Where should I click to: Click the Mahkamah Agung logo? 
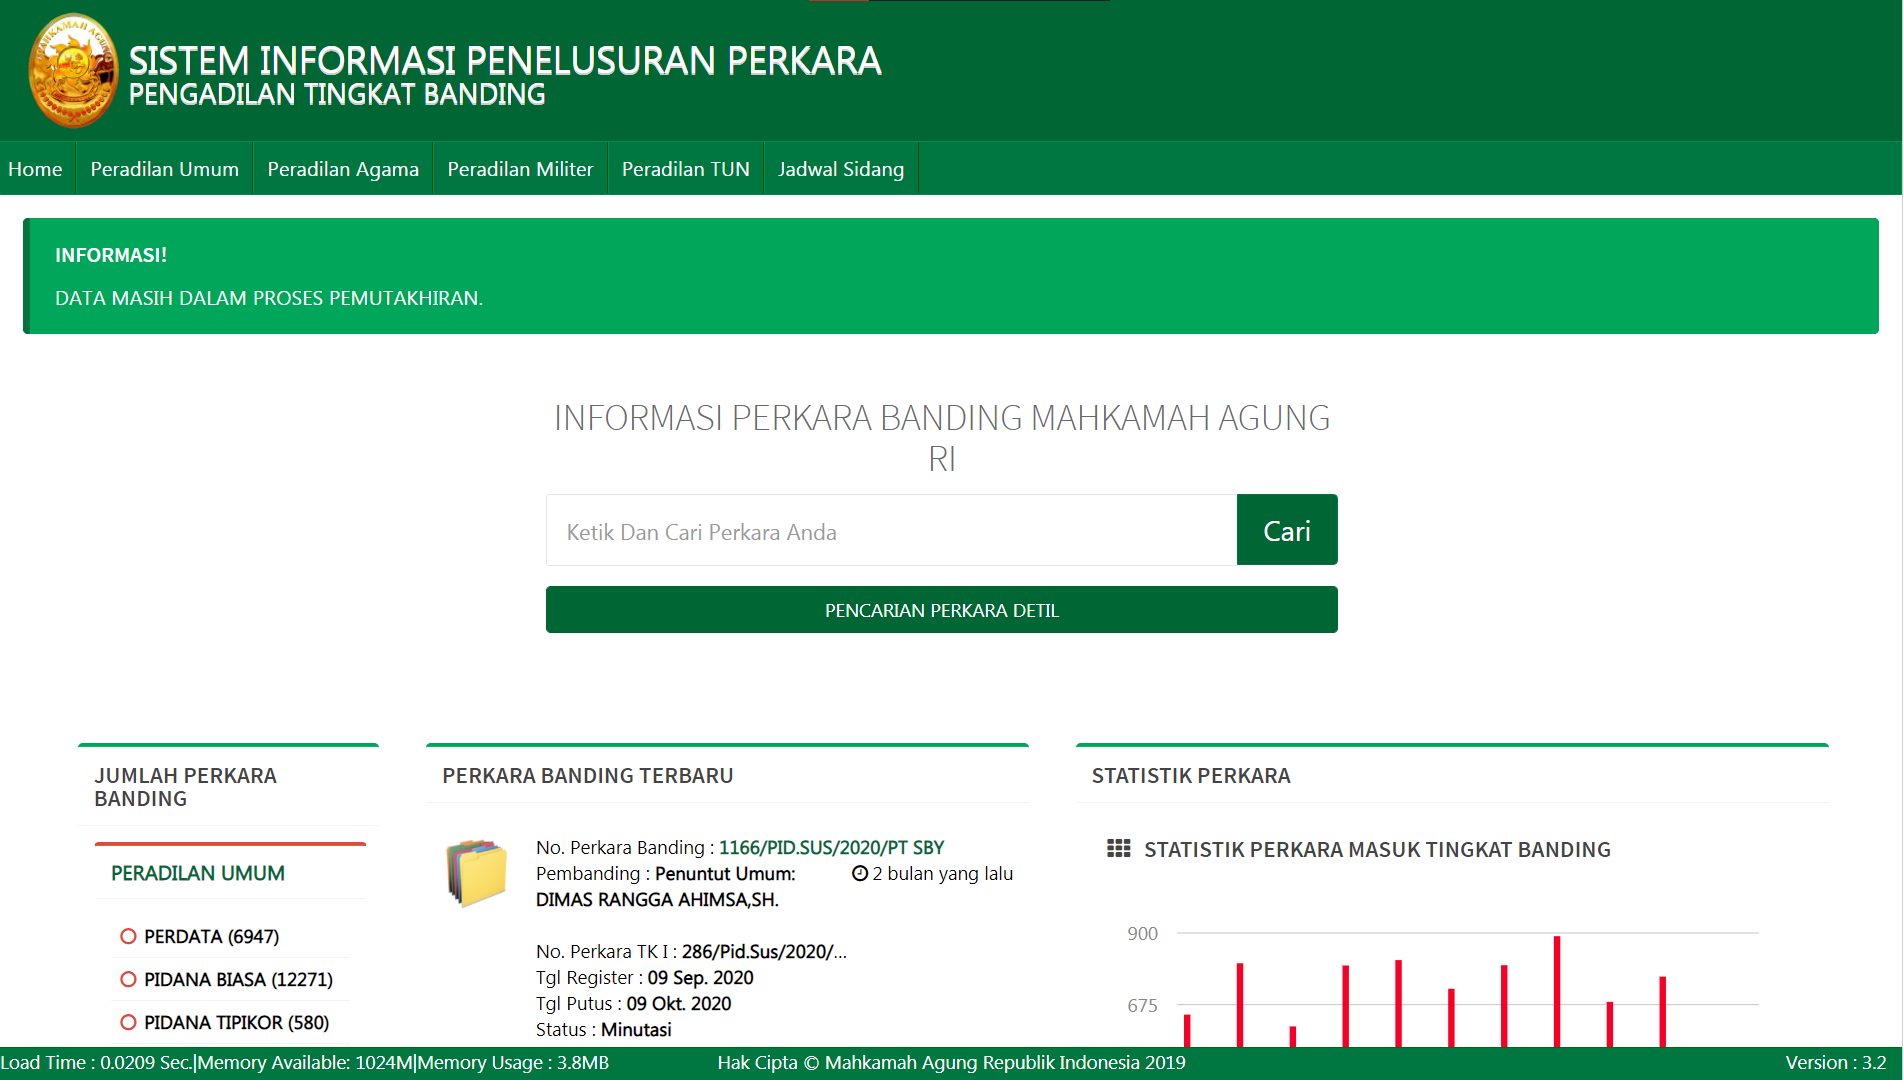click(72, 68)
